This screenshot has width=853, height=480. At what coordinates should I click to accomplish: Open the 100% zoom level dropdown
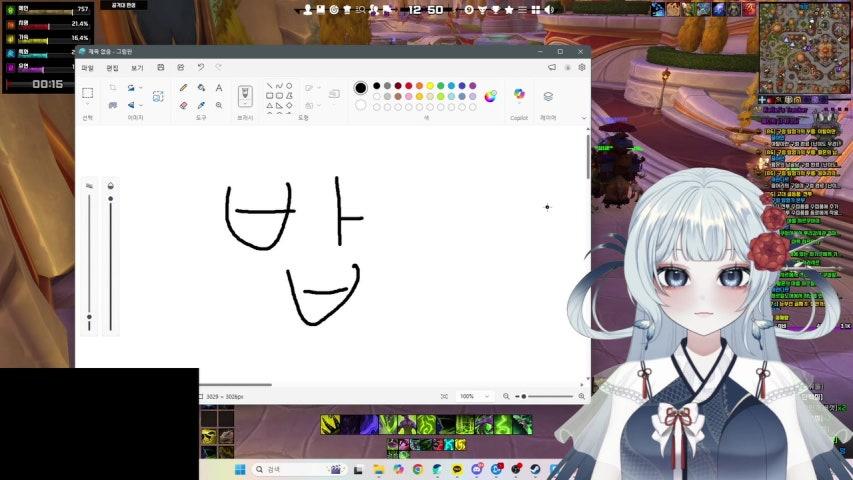coord(474,396)
